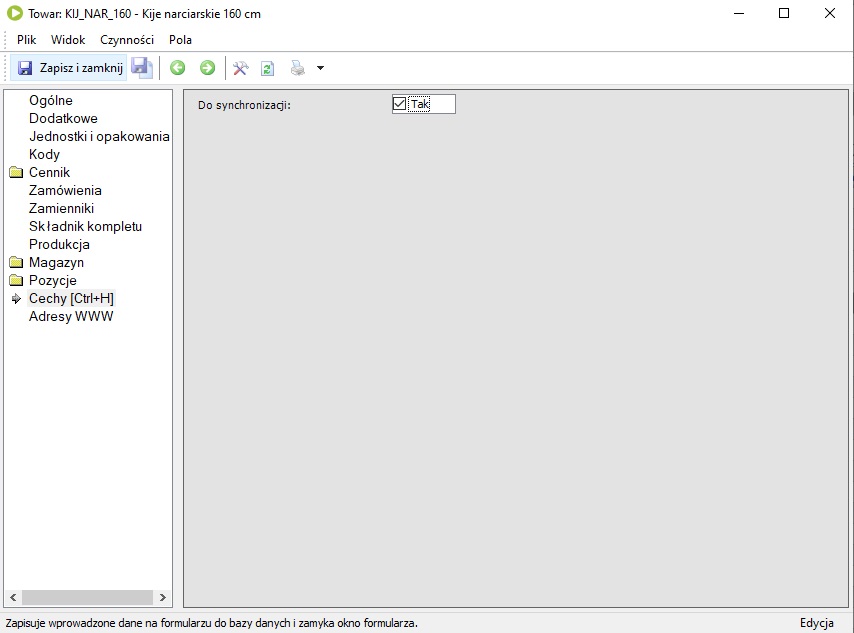Click the sidebar horizontal scrollbar thumb
Viewport: 854px width, 633px height.
87,597
